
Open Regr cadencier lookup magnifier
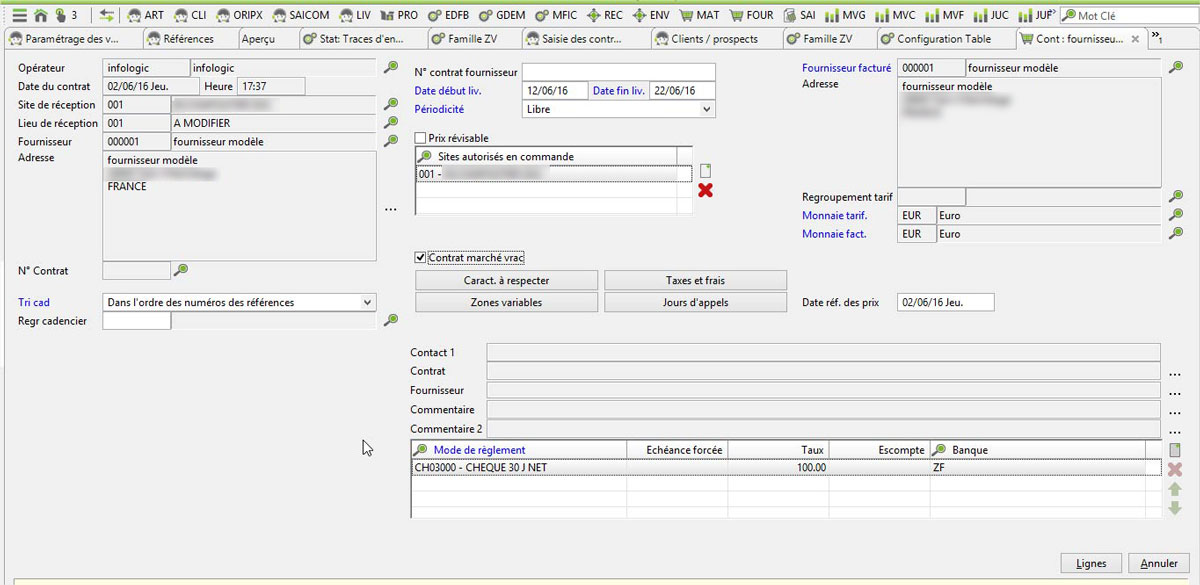(391, 320)
